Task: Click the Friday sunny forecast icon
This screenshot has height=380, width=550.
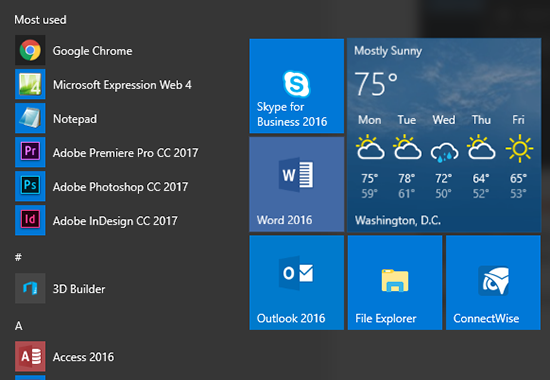Action: tap(519, 148)
